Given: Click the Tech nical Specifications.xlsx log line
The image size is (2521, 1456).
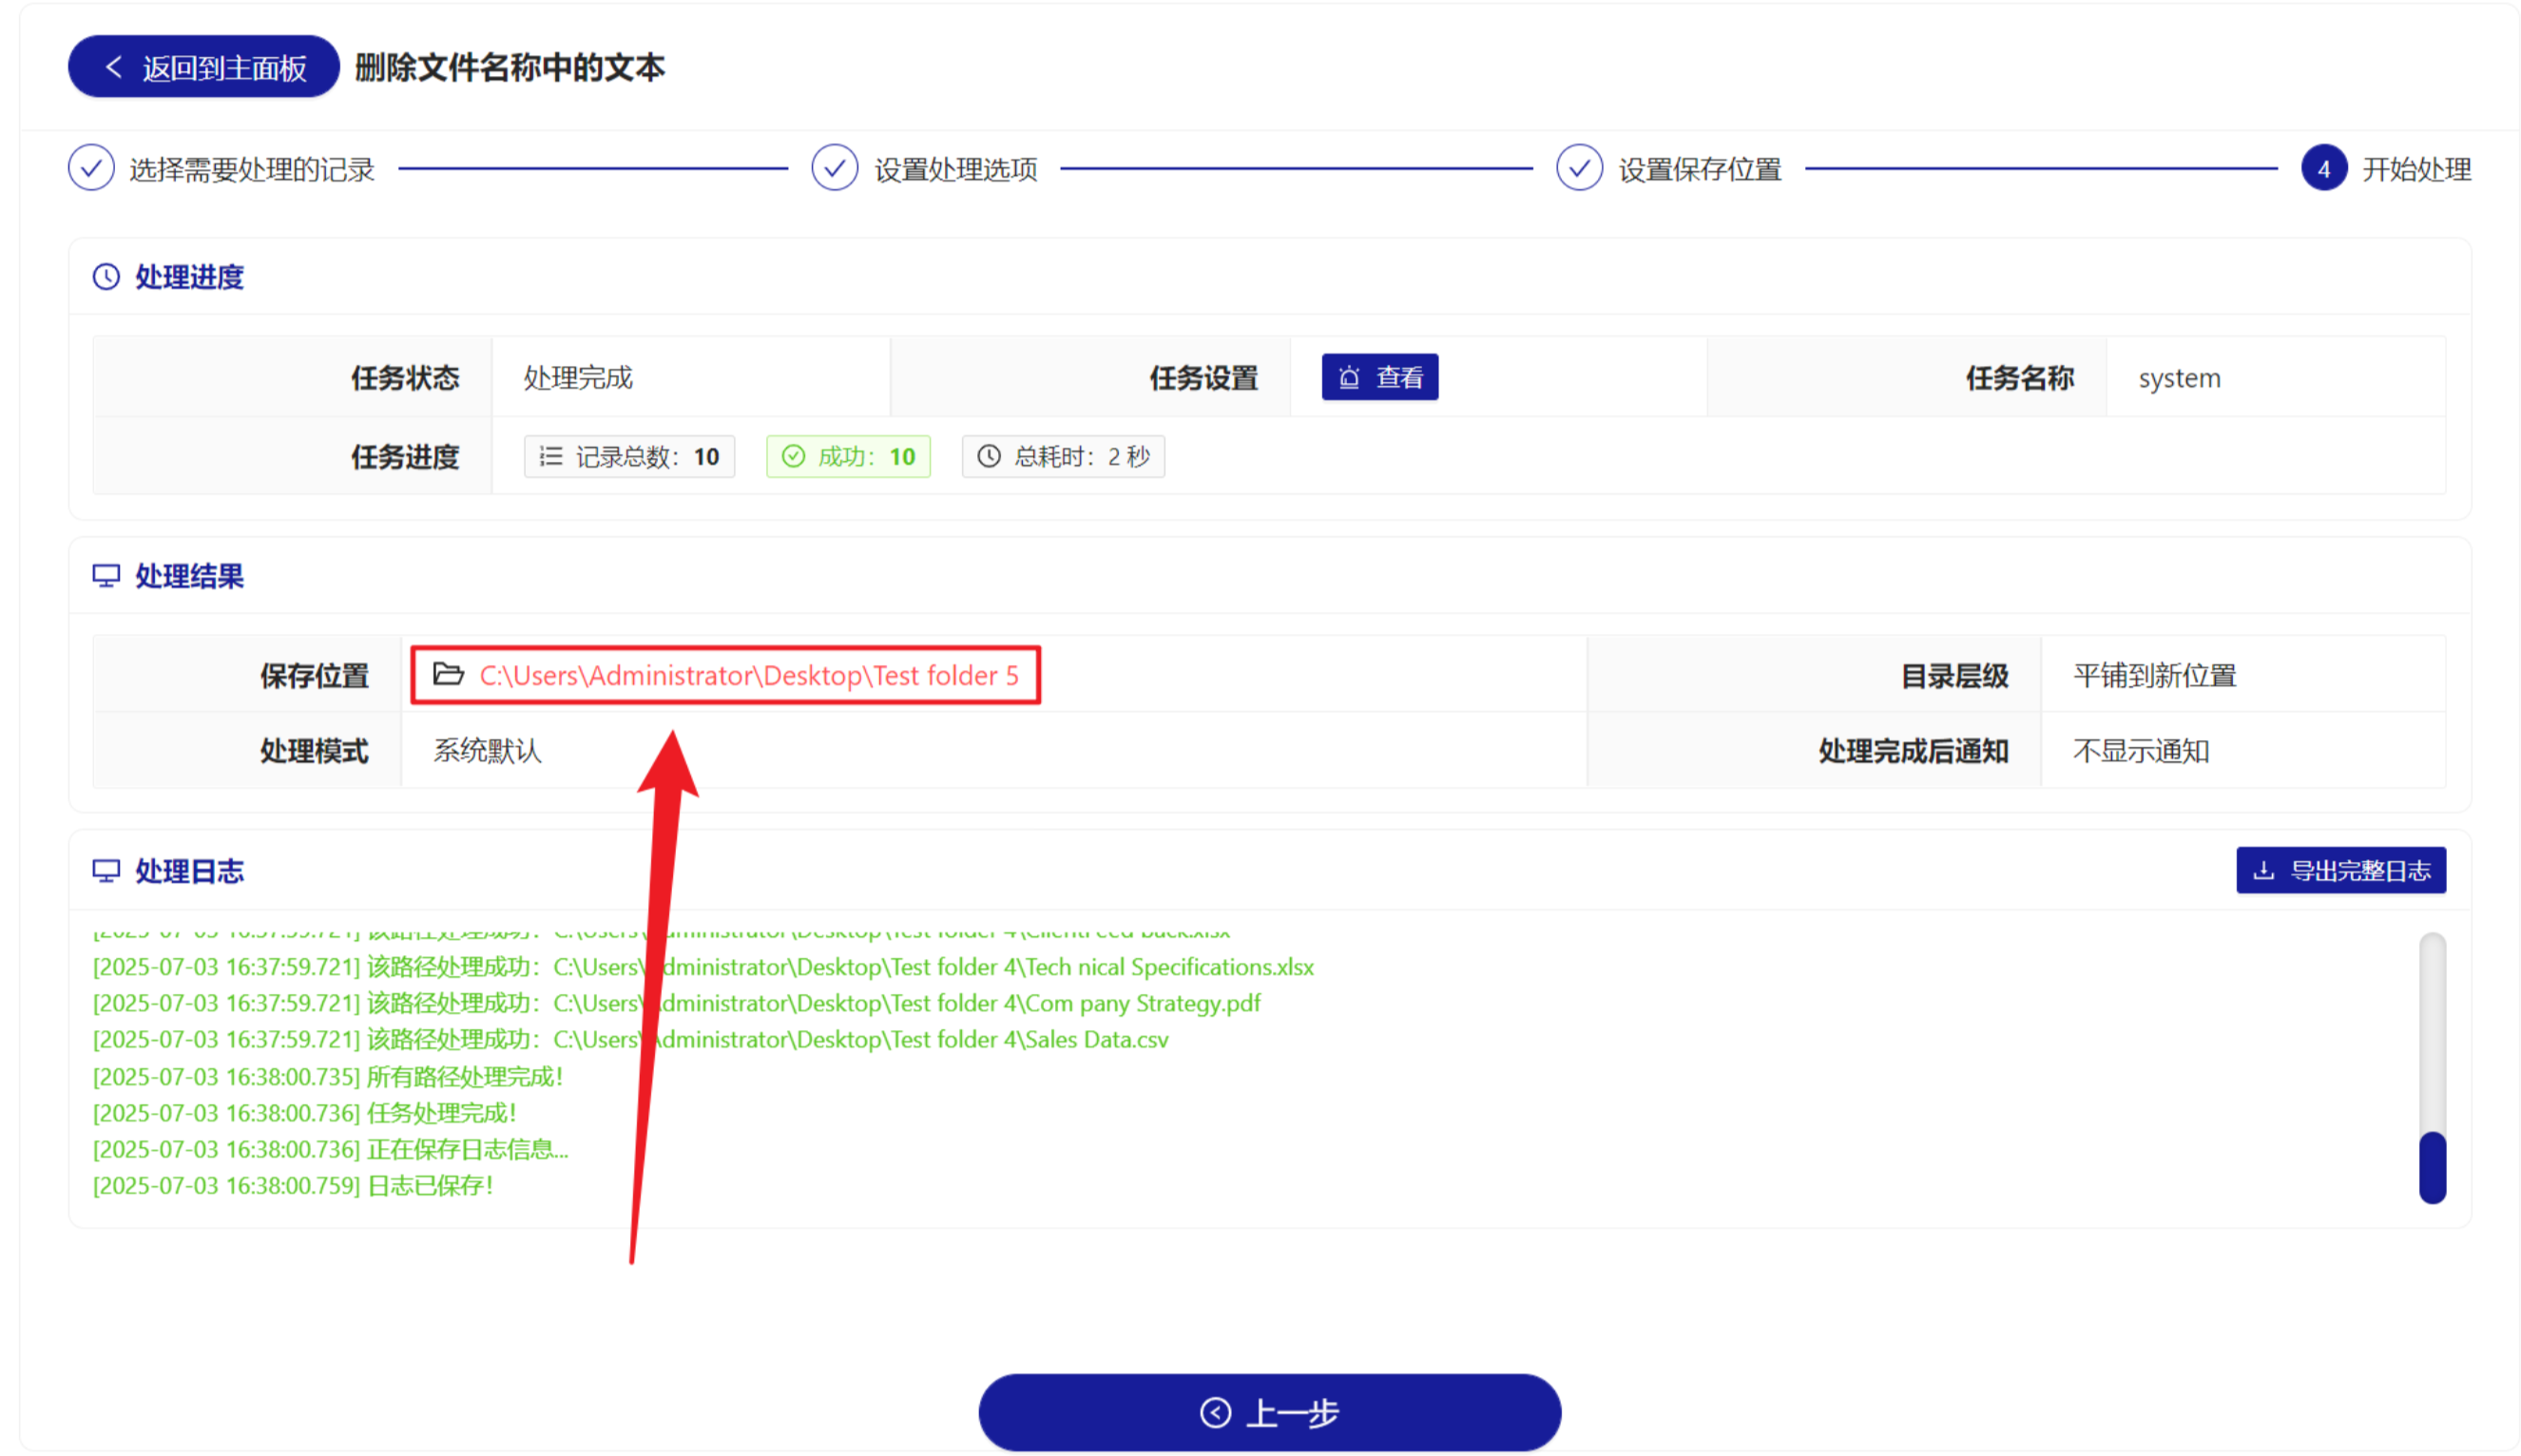Looking at the screenshot, I should [x=703, y=967].
